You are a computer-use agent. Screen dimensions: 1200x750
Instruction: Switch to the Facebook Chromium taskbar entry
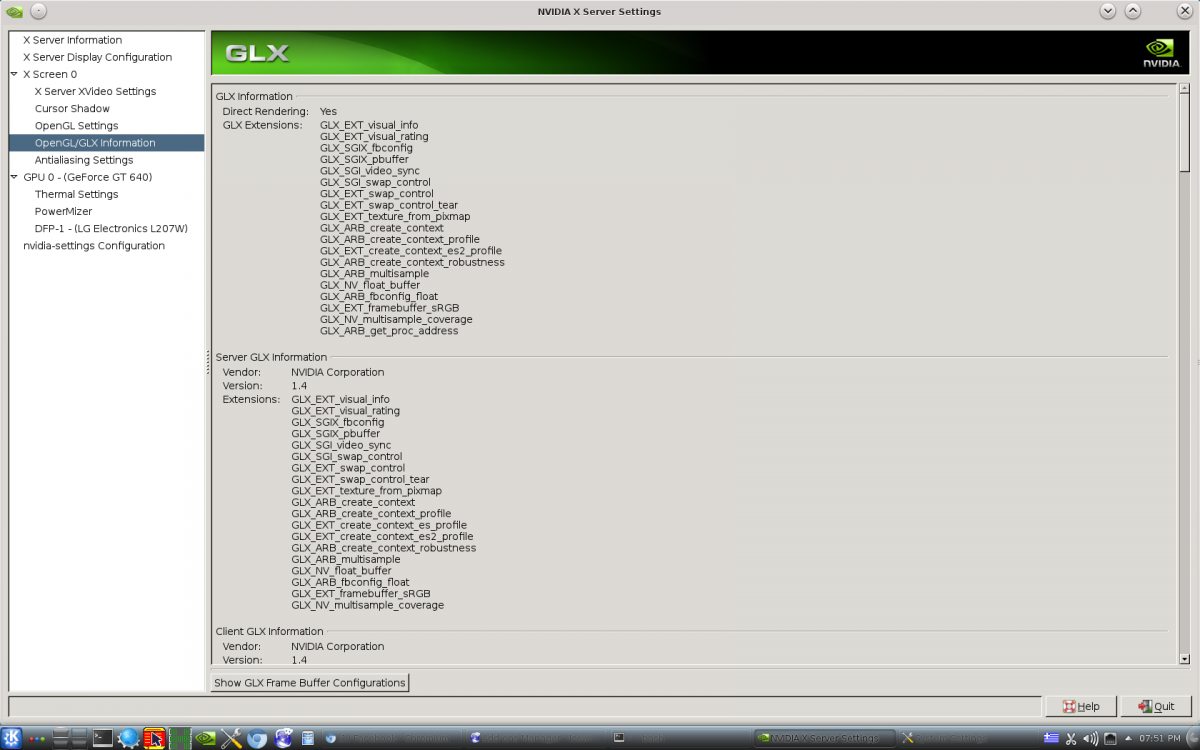coord(391,738)
